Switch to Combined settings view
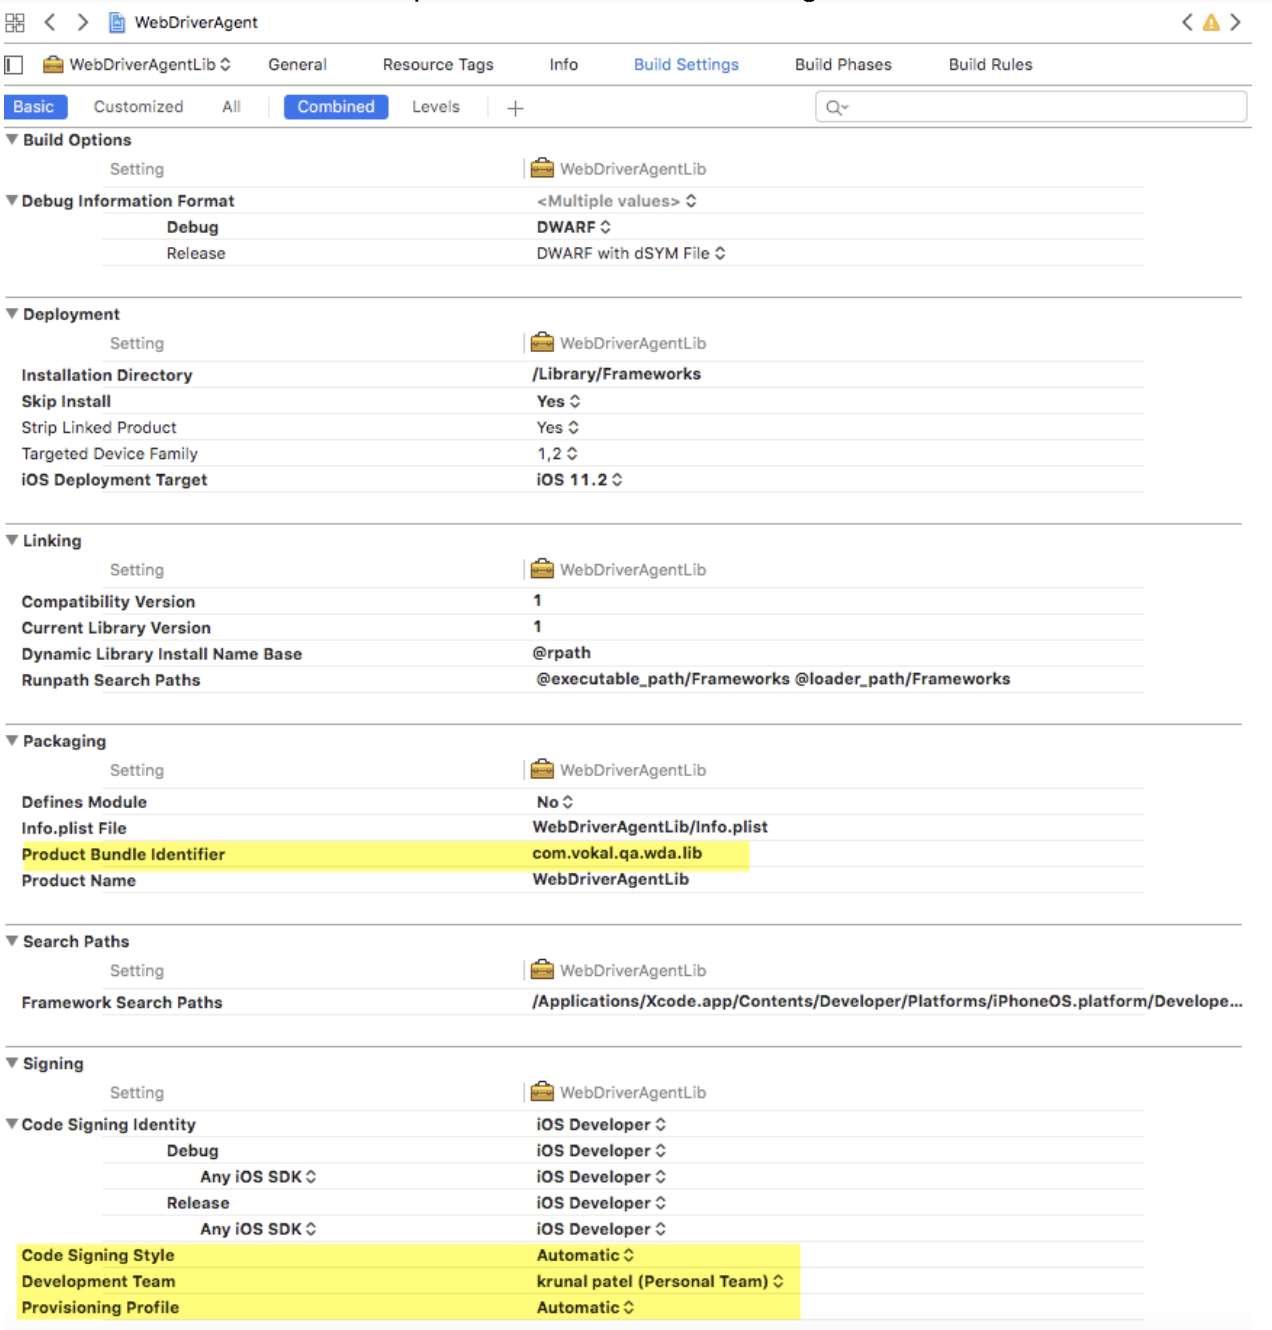 coord(336,107)
